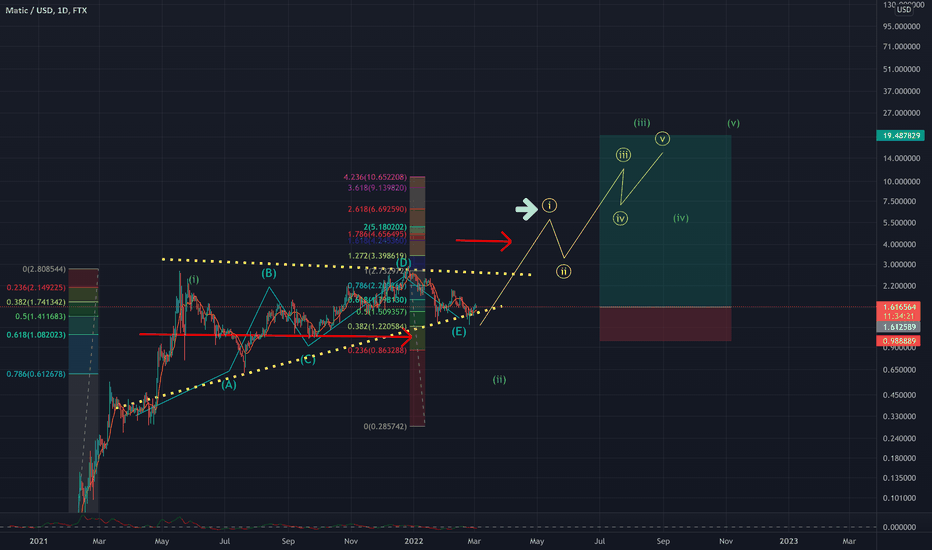Select Fibonacci extension 1.272(3.398619)
Image resolution: width=932 pixels, height=550 pixels.
pos(377,256)
